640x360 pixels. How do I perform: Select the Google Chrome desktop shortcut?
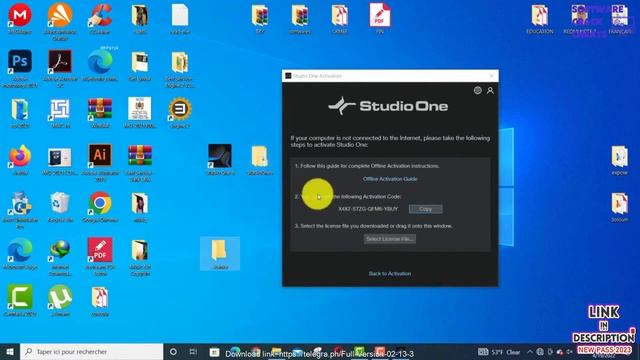point(100,207)
